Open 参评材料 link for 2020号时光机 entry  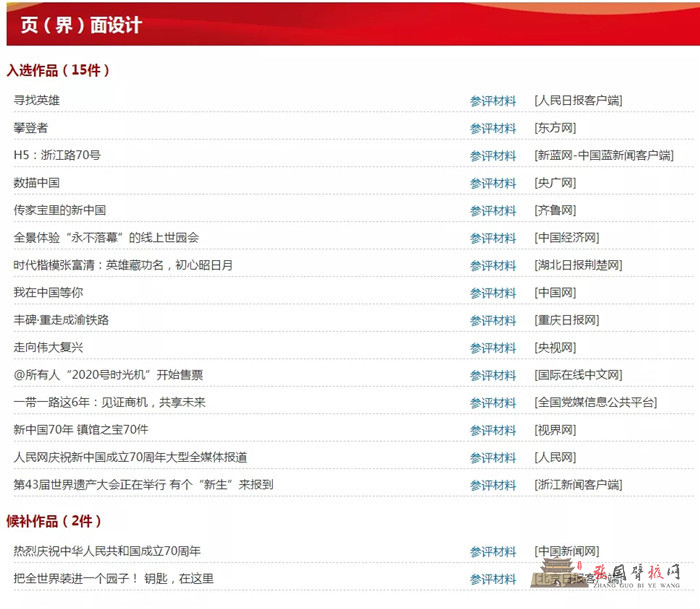493,375
